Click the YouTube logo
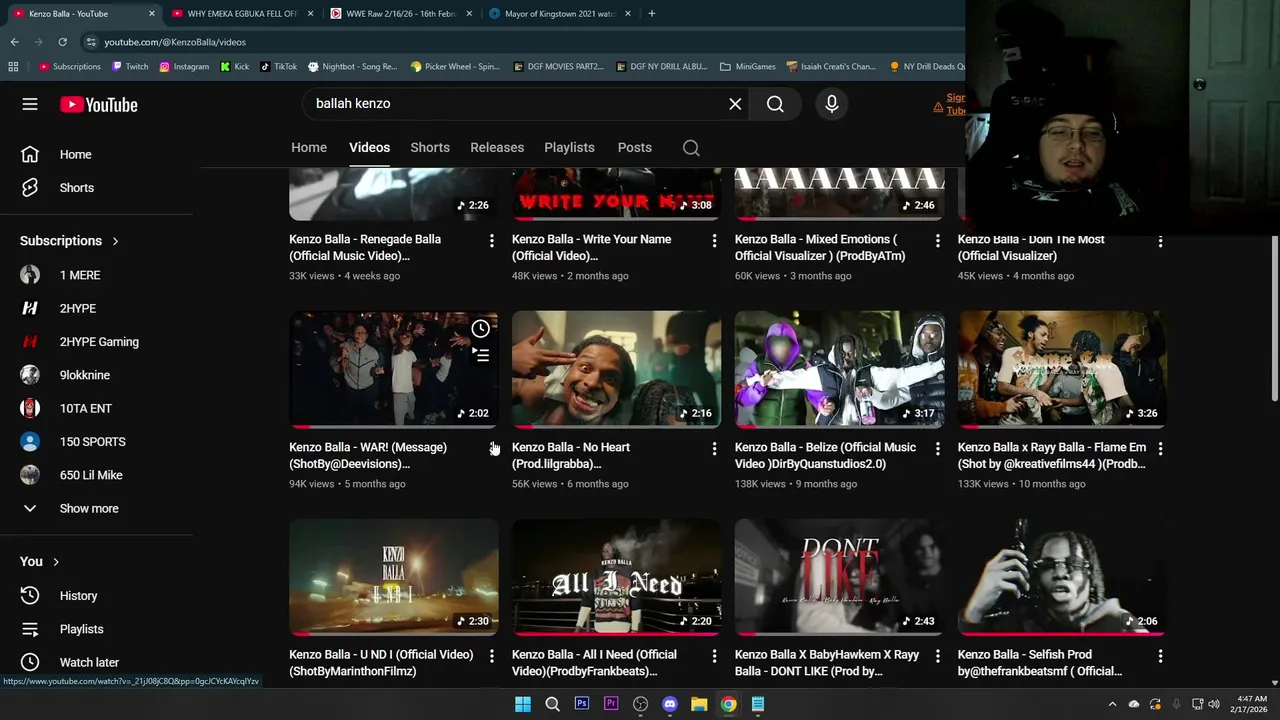Image resolution: width=1280 pixels, height=720 pixels. 98,104
